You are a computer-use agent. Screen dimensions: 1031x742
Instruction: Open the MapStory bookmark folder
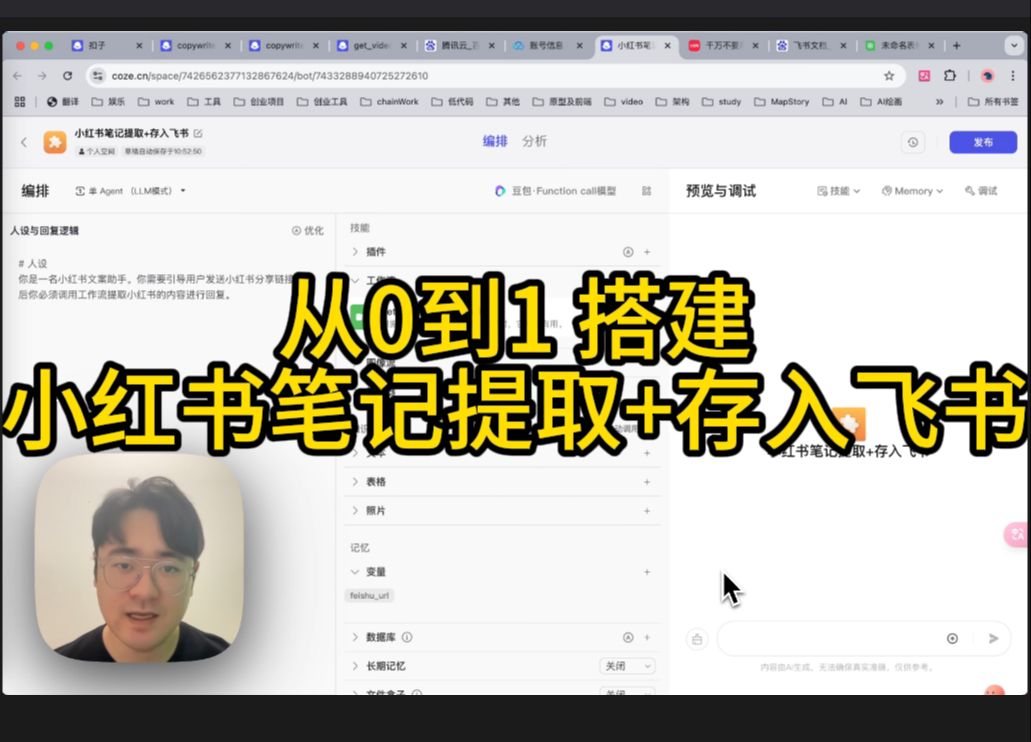(782, 101)
